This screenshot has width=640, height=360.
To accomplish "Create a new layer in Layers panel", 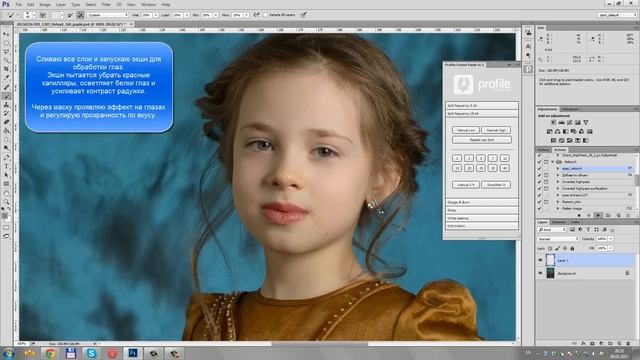I will coord(619,344).
